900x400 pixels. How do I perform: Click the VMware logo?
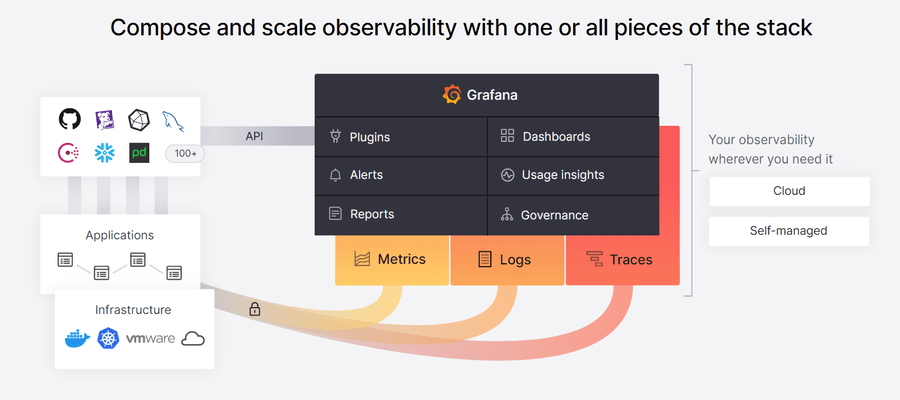pyautogui.click(x=150, y=339)
